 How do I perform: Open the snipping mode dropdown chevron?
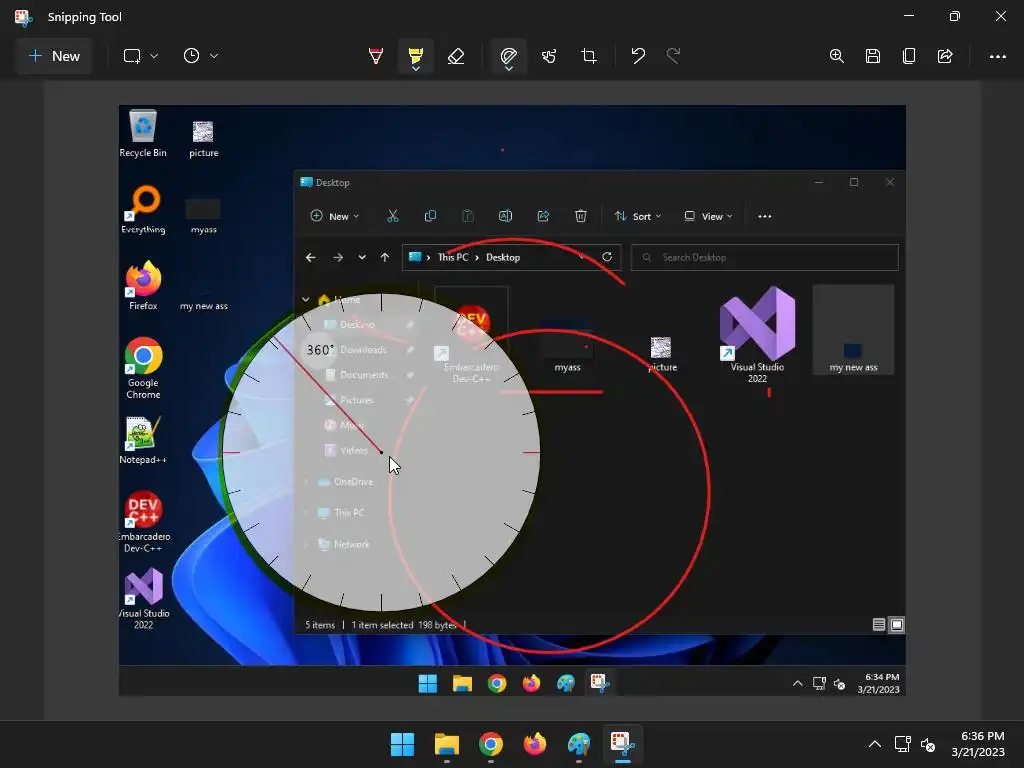[x=154, y=56]
